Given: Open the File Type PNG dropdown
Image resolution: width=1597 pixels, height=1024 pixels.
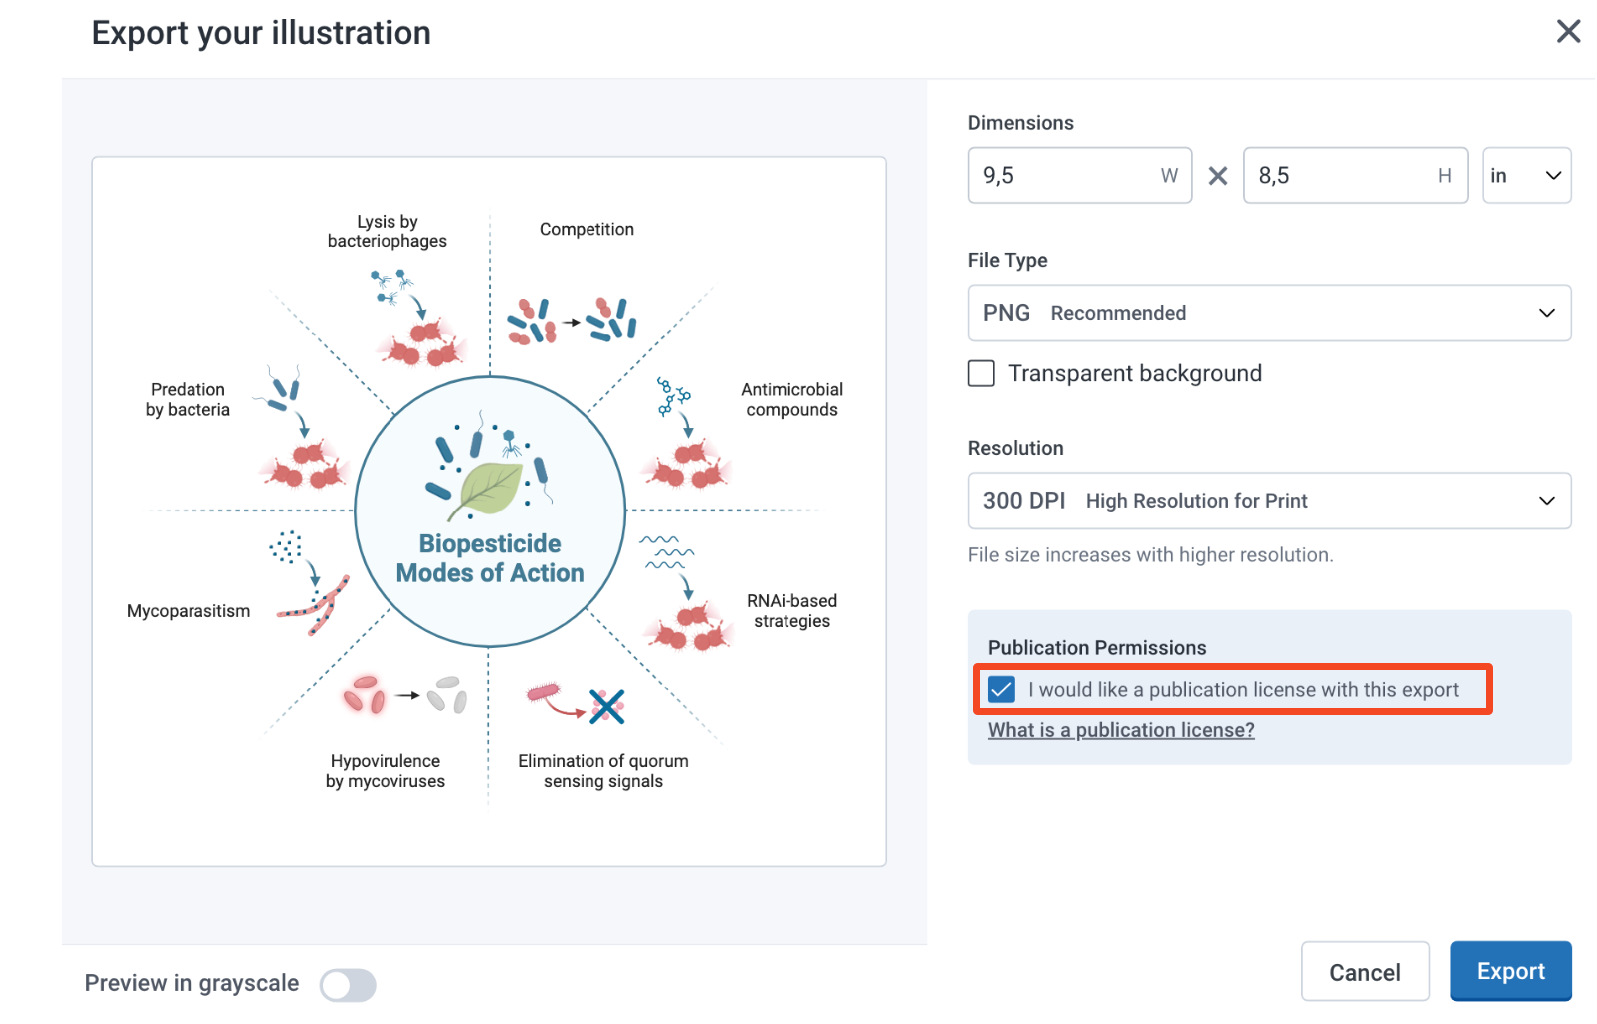Looking at the screenshot, I should 1269,313.
